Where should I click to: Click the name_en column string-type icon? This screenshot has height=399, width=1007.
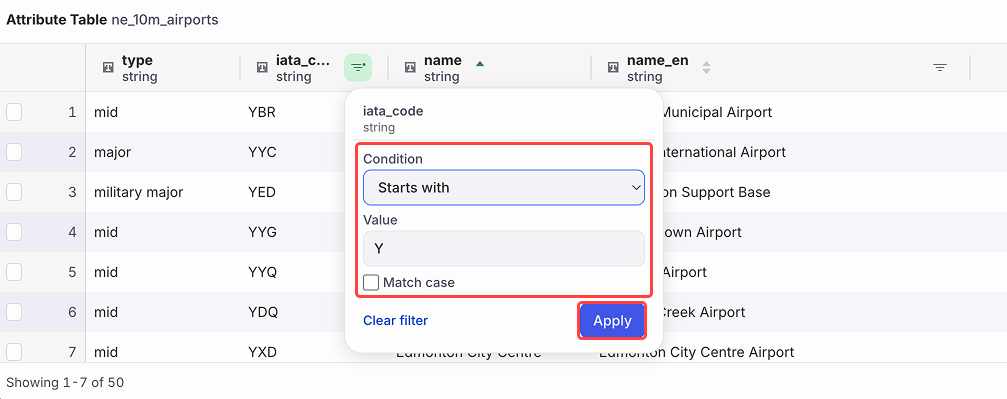point(613,67)
